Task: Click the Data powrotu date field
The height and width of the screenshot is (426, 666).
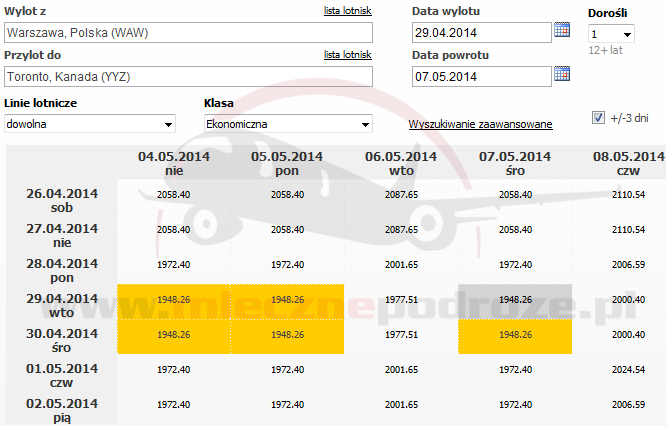Action: (480, 76)
